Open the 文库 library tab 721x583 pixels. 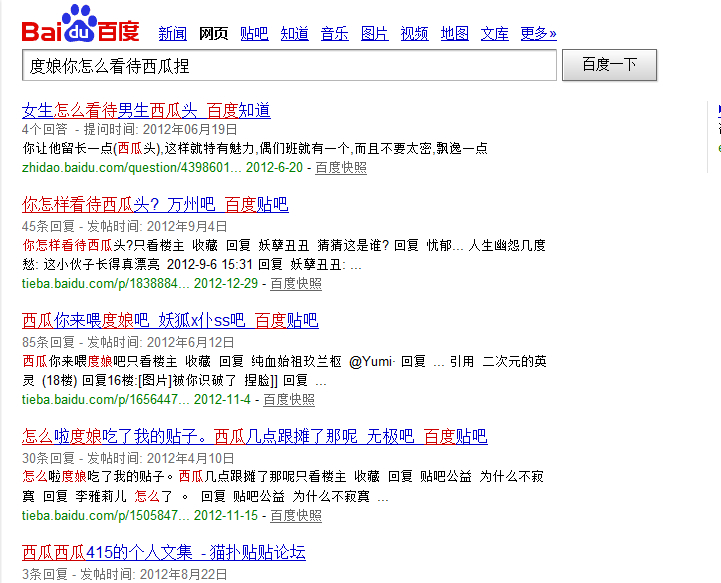[495, 34]
